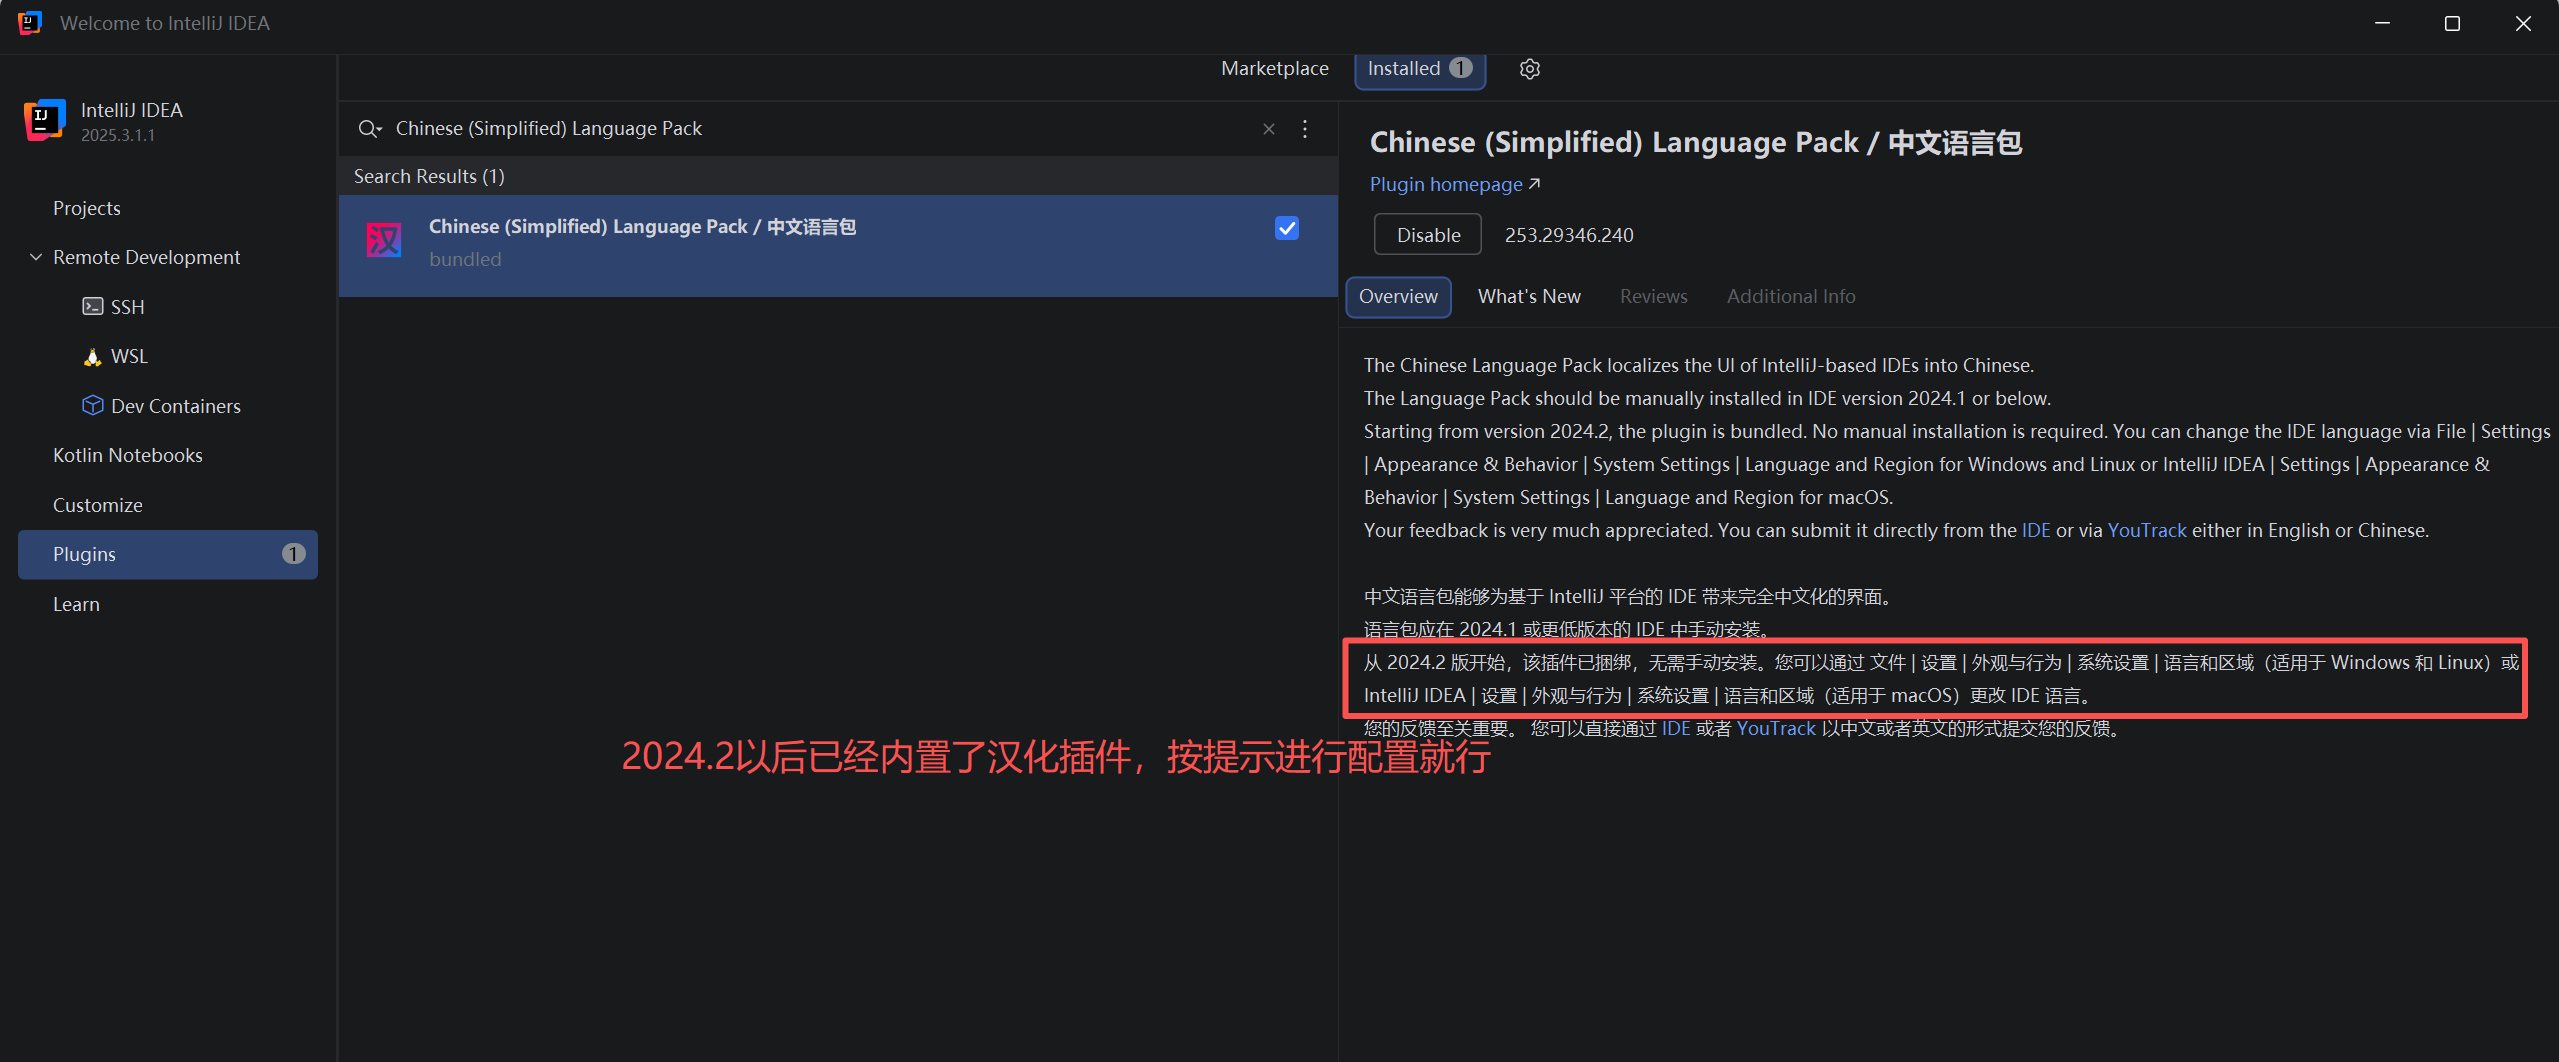Select the Chinese Language Pack search result row
The height and width of the screenshot is (1062, 2559).
tap(838, 245)
